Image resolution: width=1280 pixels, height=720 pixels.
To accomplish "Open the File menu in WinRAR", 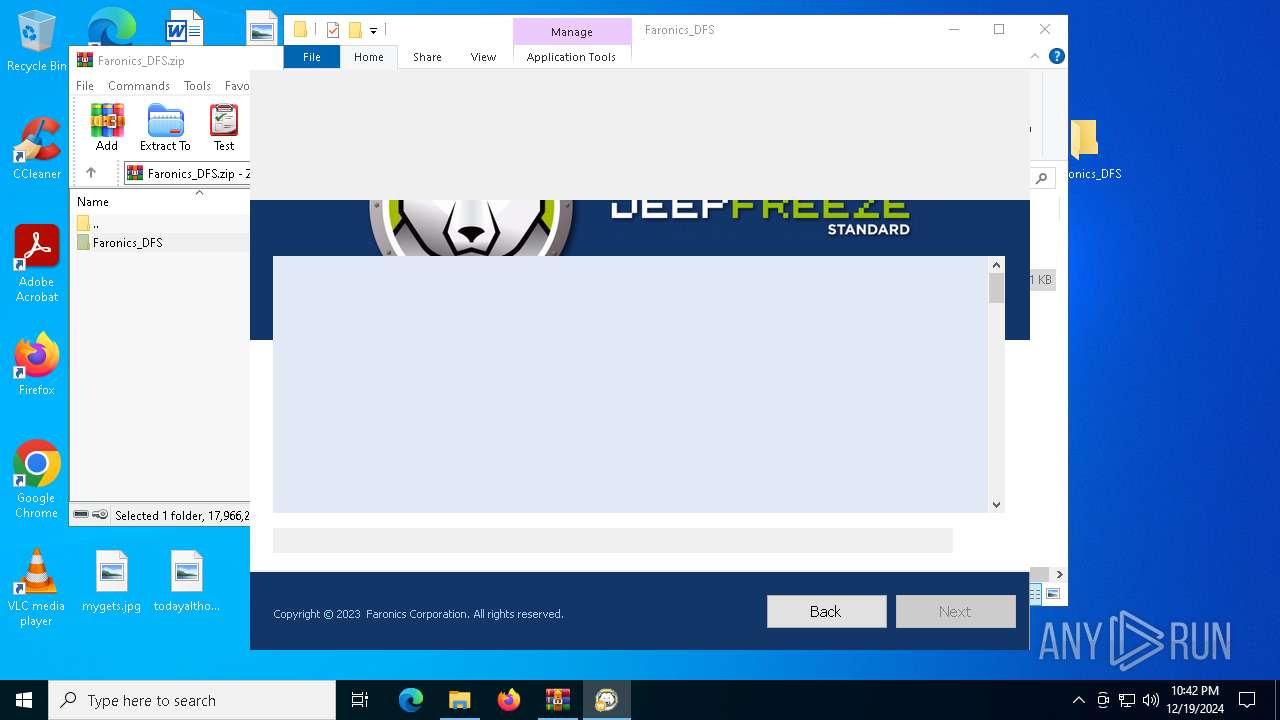I will [x=85, y=86].
